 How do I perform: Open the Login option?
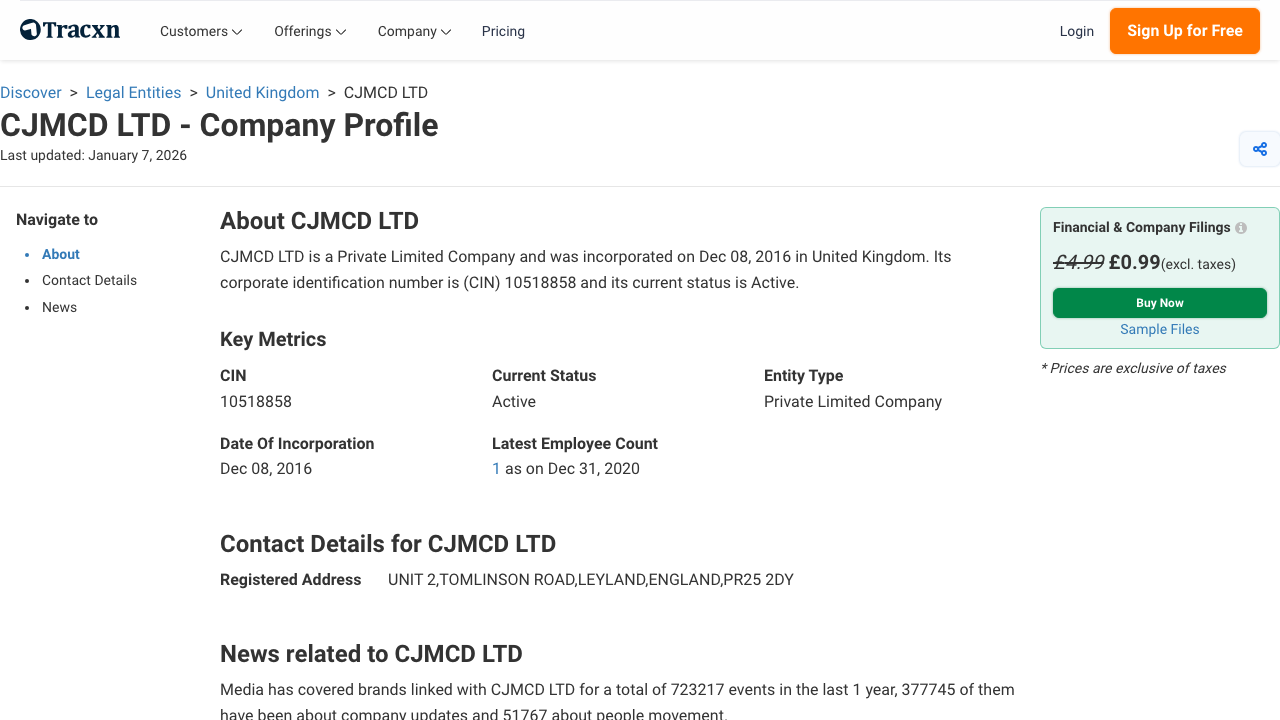point(1077,31)
